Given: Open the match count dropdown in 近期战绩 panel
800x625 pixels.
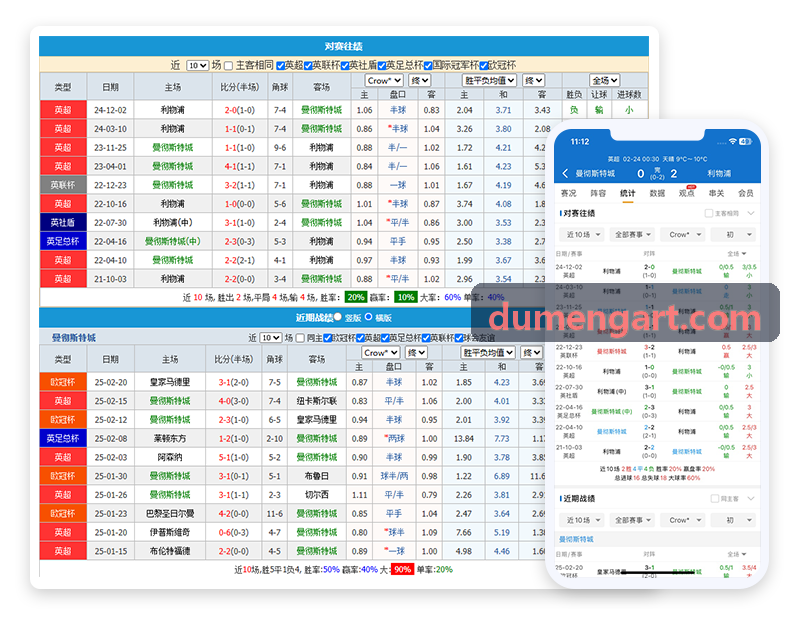Looking at the screenshot, I should click(x=271, y=338).
